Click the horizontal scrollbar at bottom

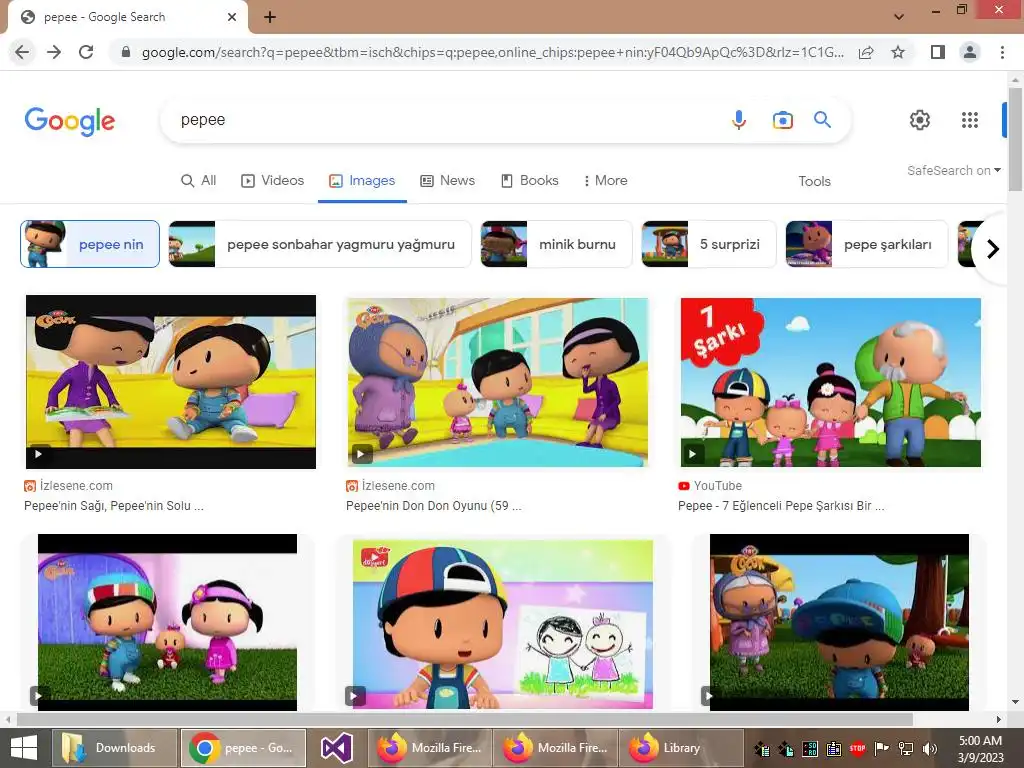(x=464, y=720)
